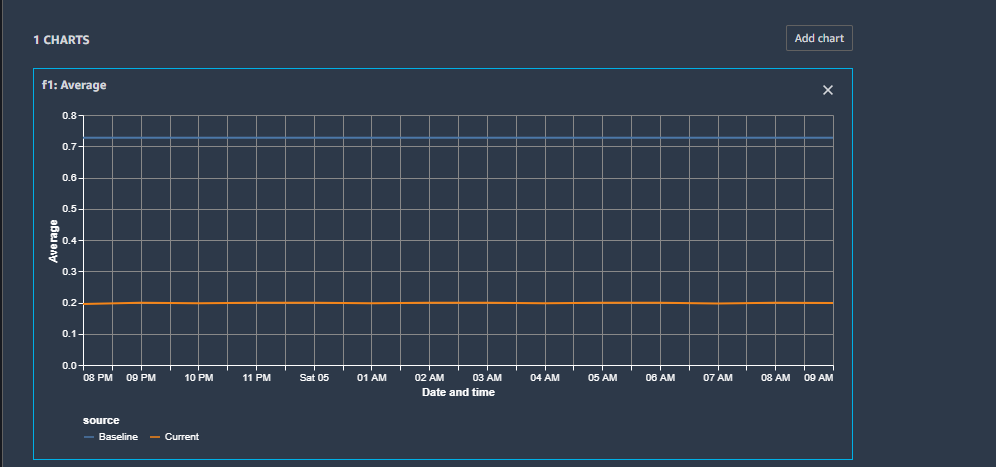Click the 11 PM x-axis tick label
Viewport: 996px width, 467px height.
click(256, 378)
